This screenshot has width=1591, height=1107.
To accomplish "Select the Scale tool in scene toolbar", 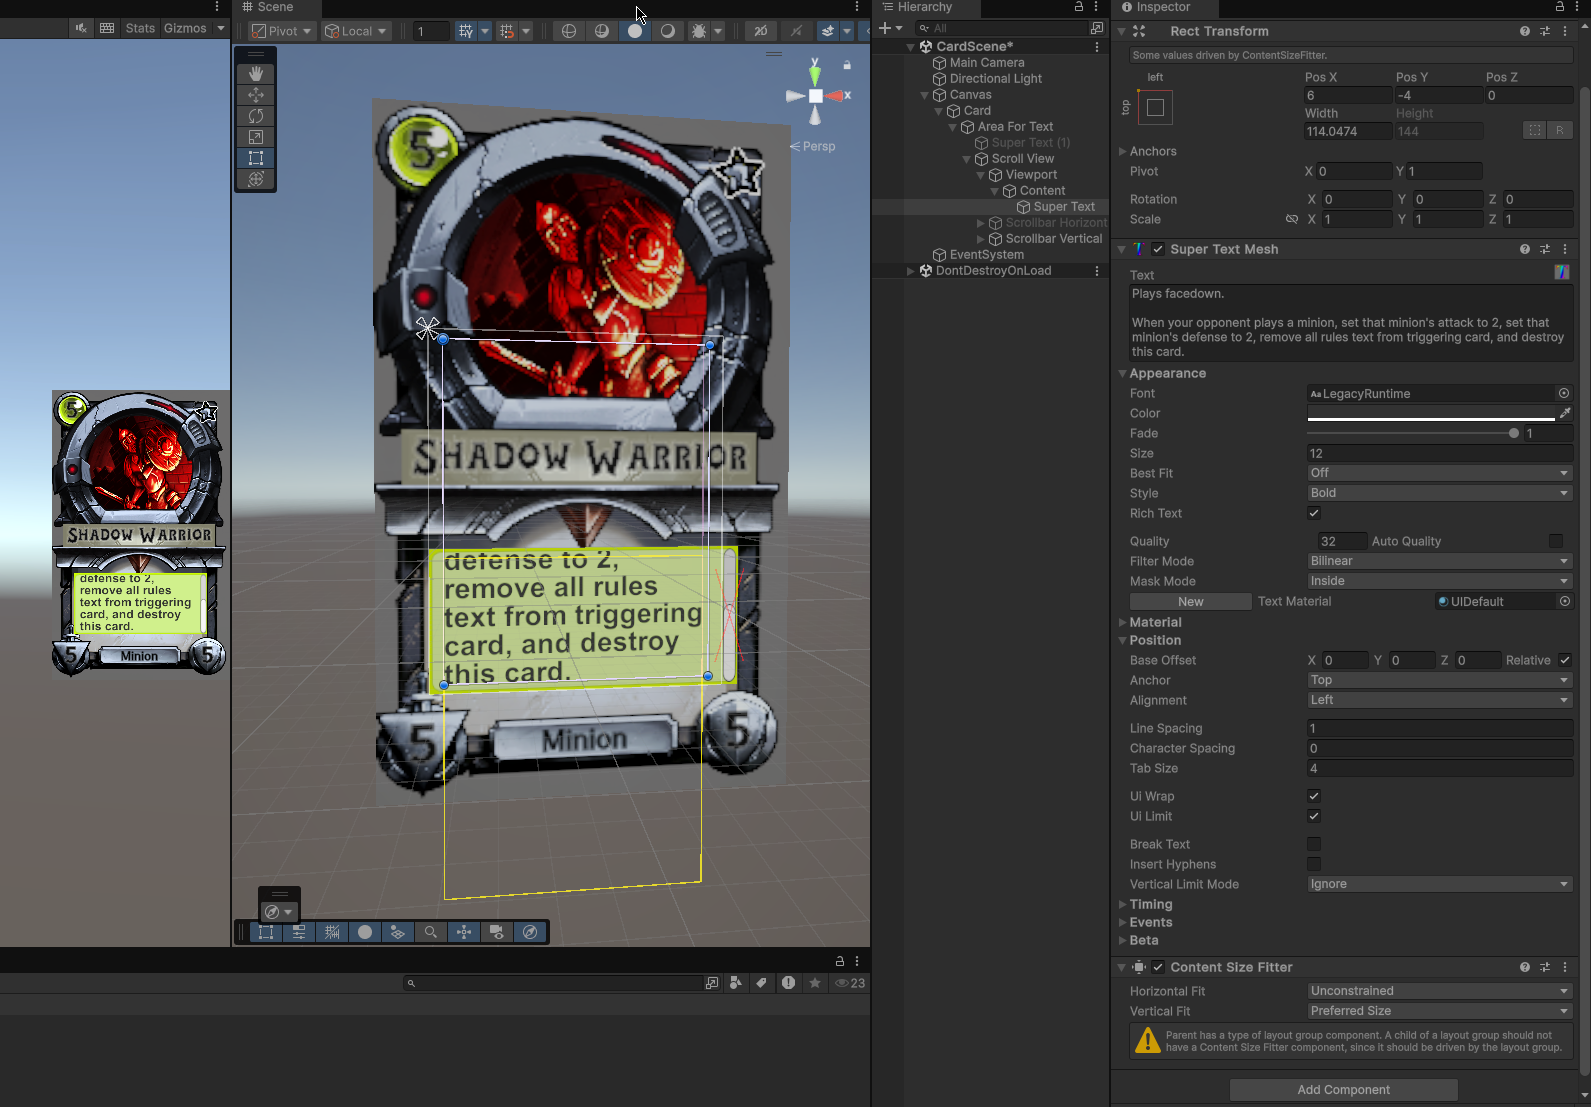I will point(256,137).
